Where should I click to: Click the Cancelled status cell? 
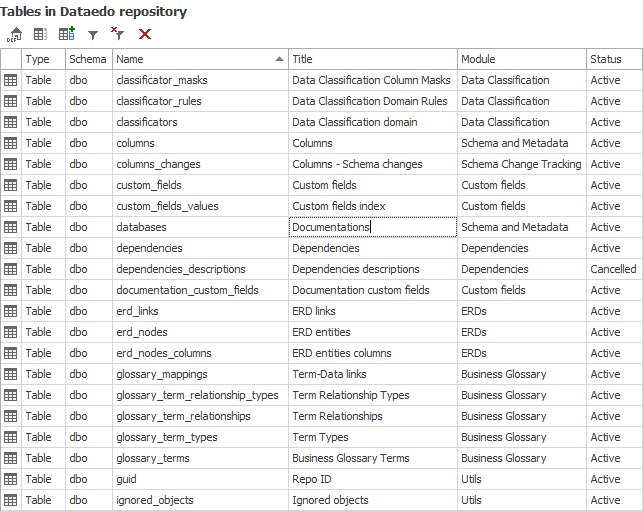pos(613,269)
